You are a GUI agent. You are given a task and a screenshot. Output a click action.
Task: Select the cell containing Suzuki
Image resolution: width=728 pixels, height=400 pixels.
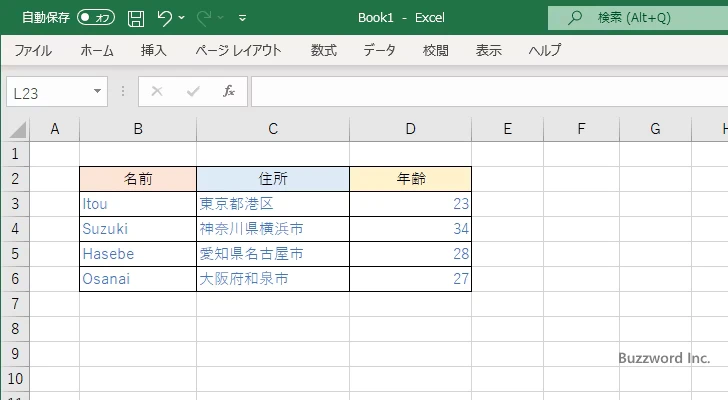[138, 229]
